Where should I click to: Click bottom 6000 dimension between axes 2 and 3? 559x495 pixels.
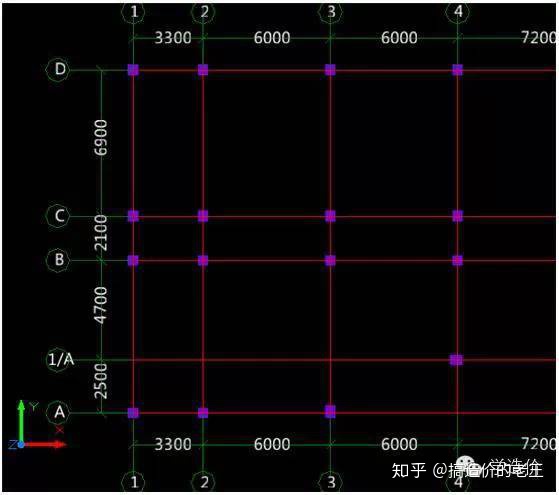[272, 444]
